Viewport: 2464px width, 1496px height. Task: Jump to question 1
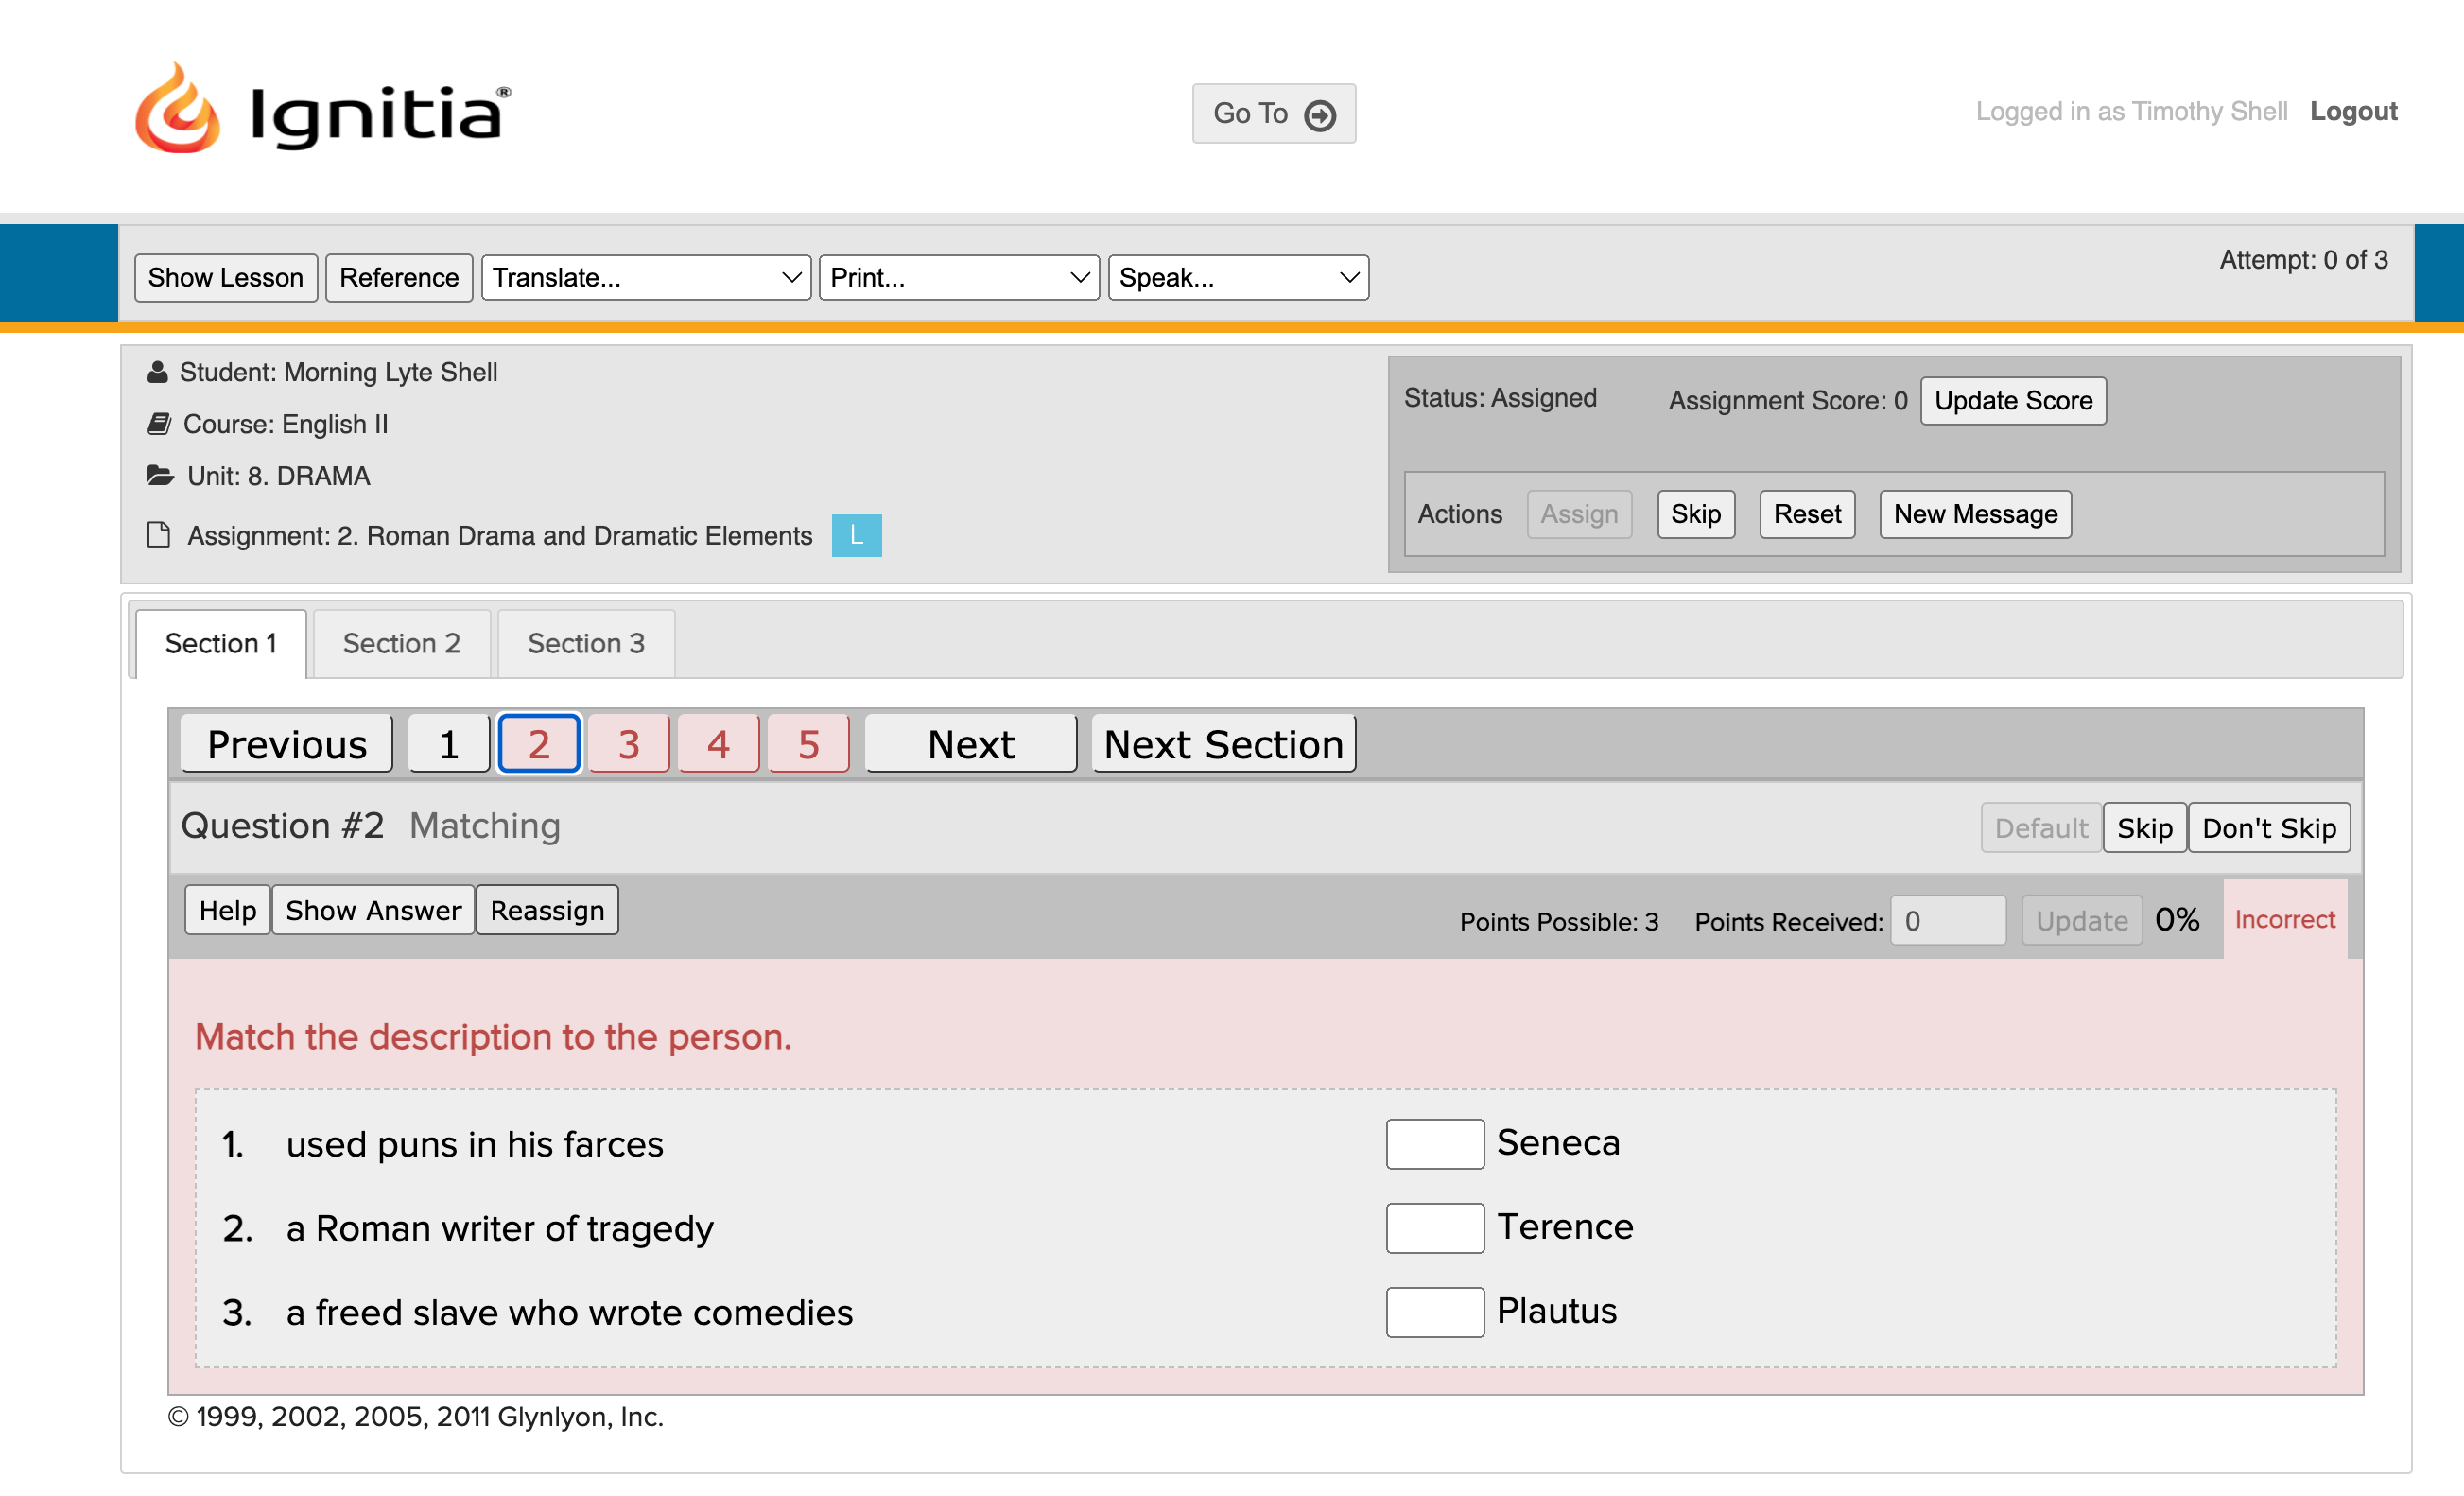point(449,744)
